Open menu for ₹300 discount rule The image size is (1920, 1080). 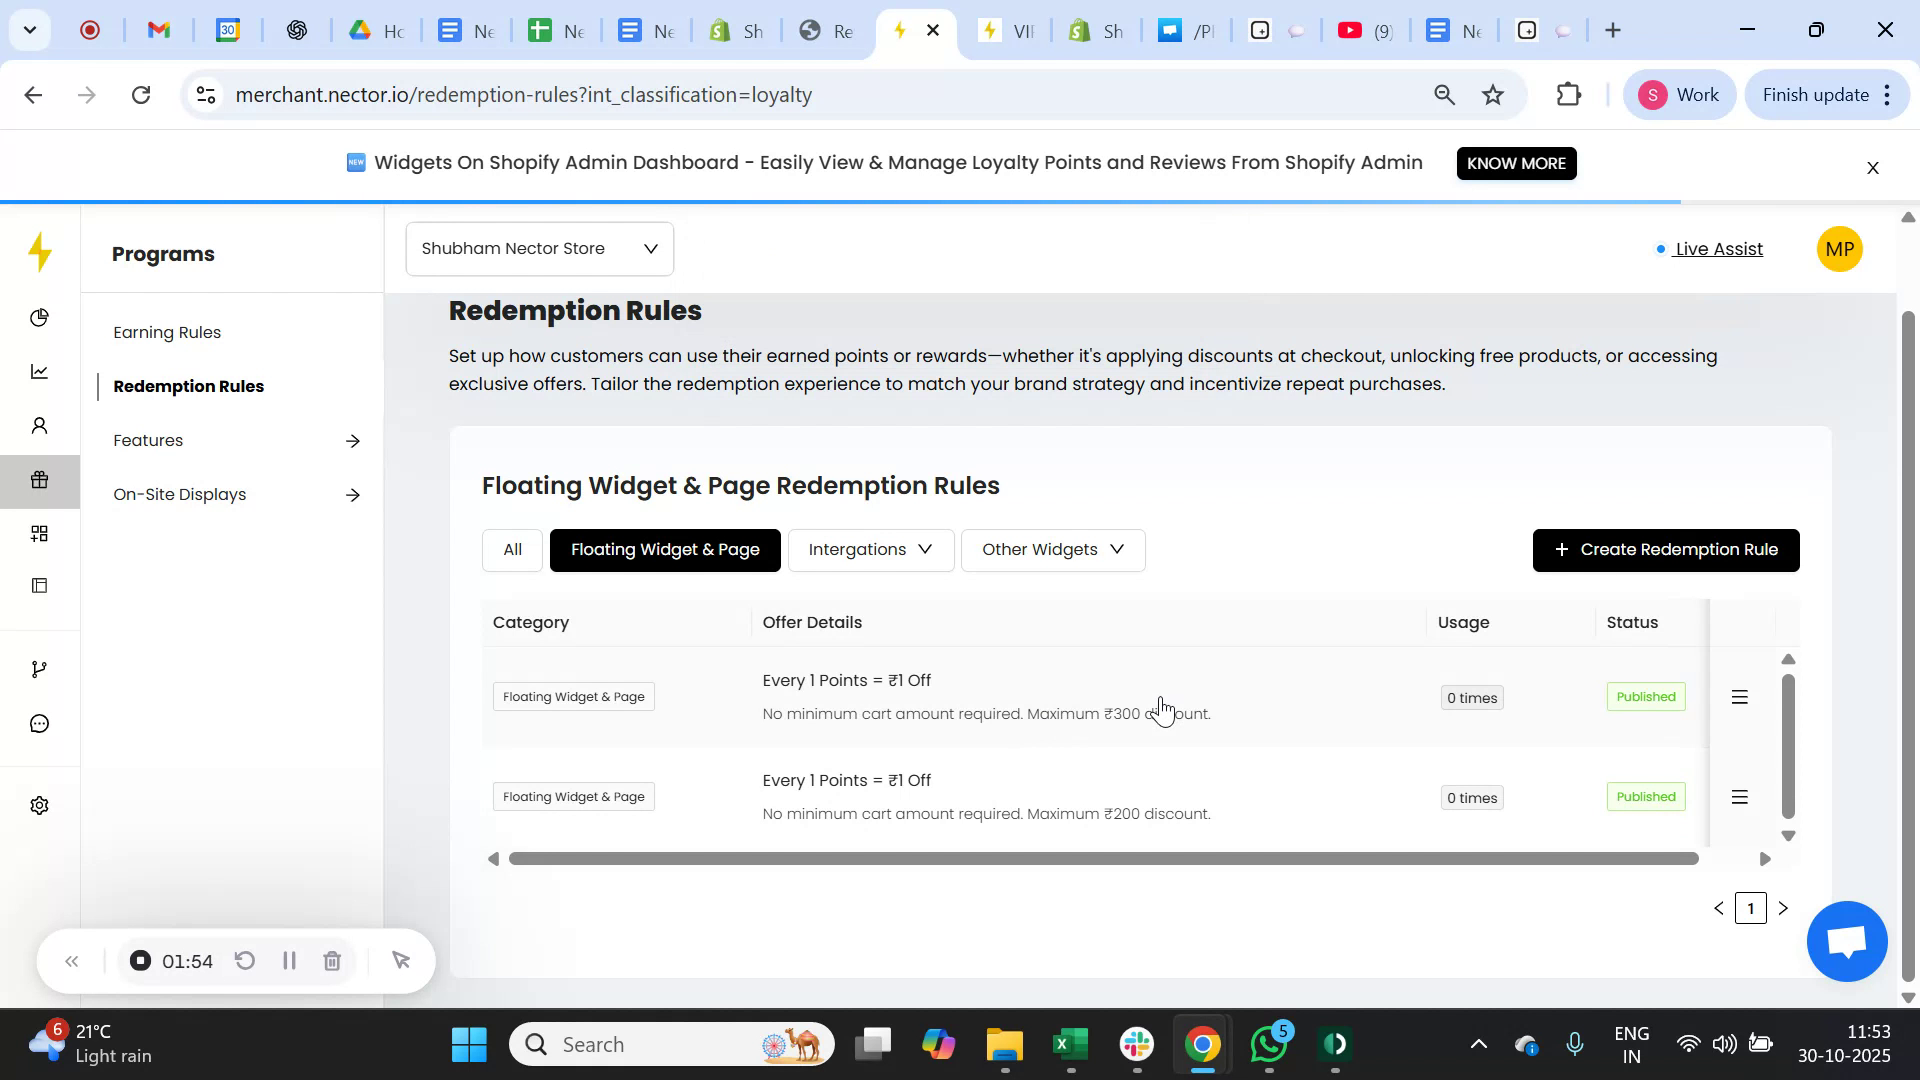(x=1739, y=697)
